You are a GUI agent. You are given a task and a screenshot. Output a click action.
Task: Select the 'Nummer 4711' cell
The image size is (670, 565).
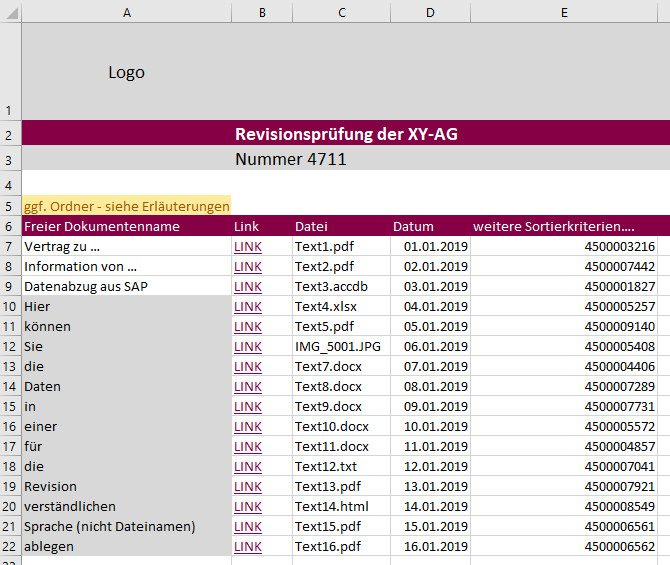pyautogui.click(x=290, y=159)
